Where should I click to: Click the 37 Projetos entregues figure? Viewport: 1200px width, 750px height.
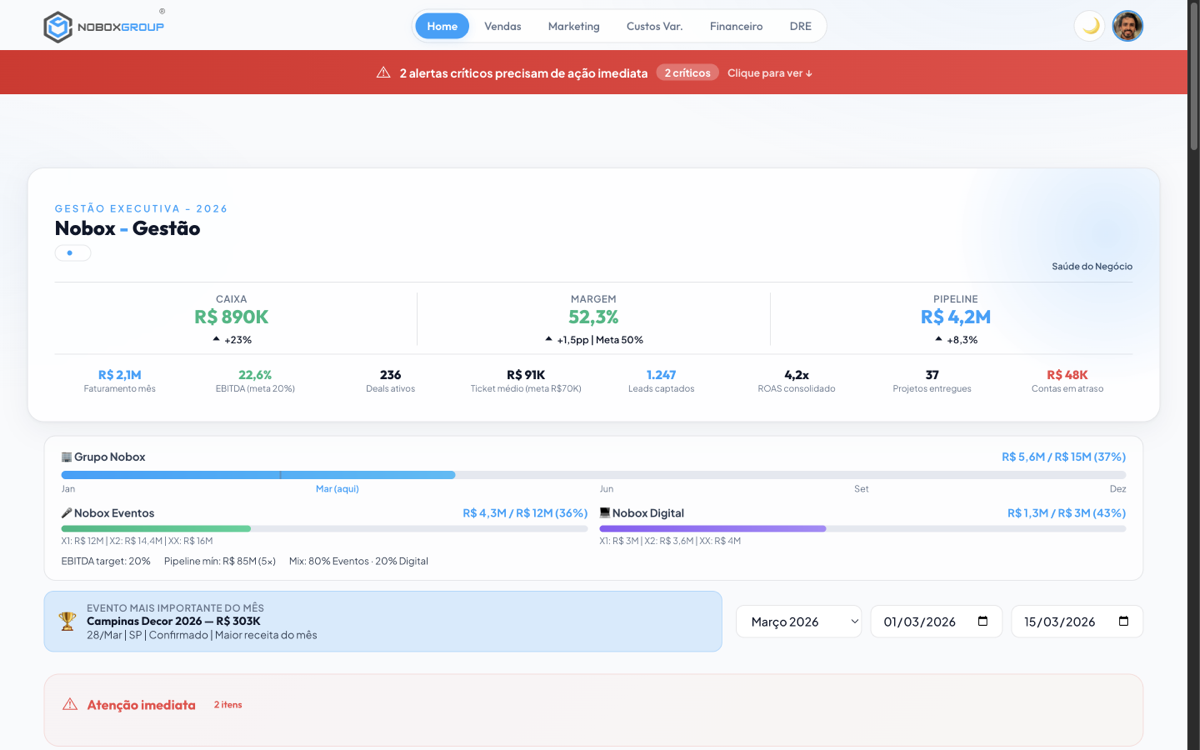pyautogui.click(x=932, y=375)
